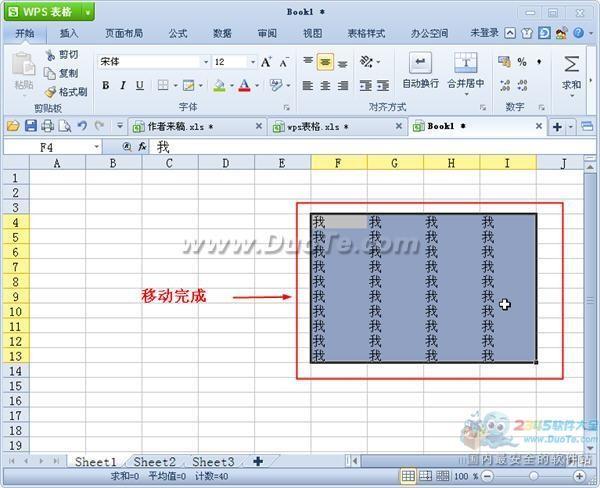Click the Cut (剪切) scissors icon
This screenshot has width=600, height=488.
tap(51, 55)
